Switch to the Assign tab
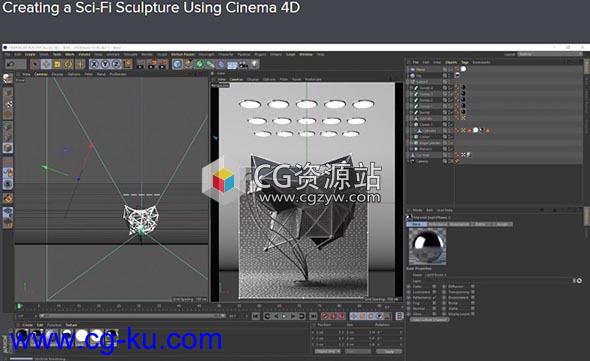The width and height of the screenshot is (590, 361). tap(502, 224)
